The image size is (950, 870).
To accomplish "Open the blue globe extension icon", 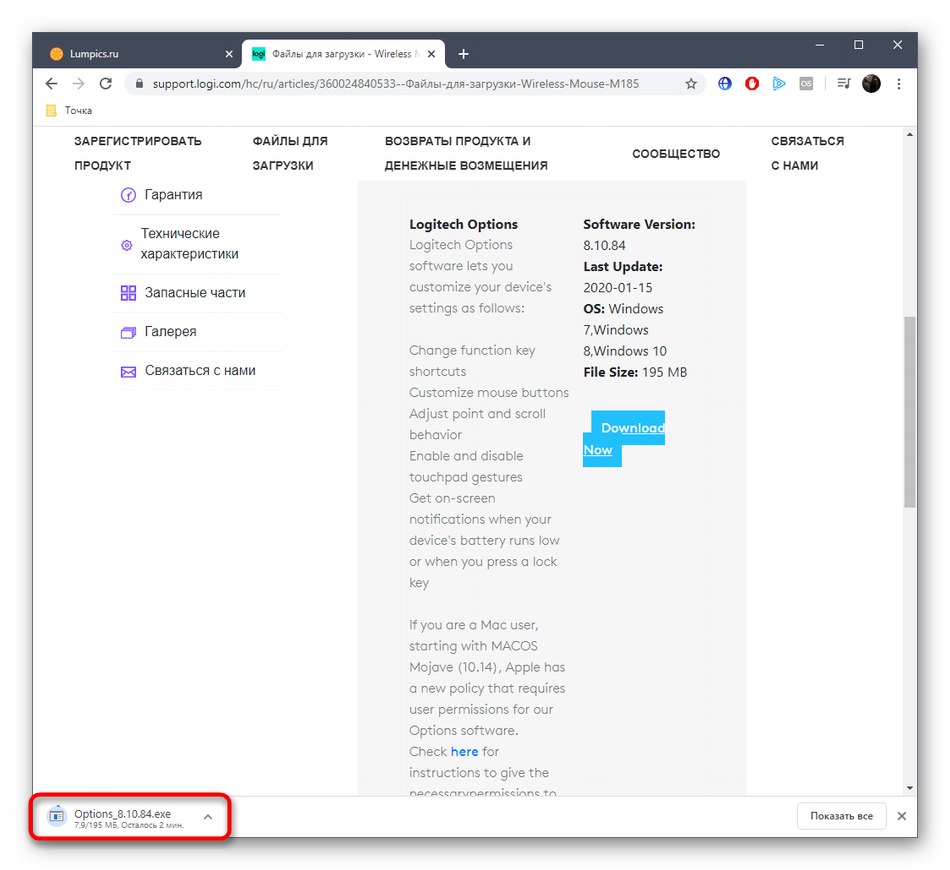I will 725,84.
